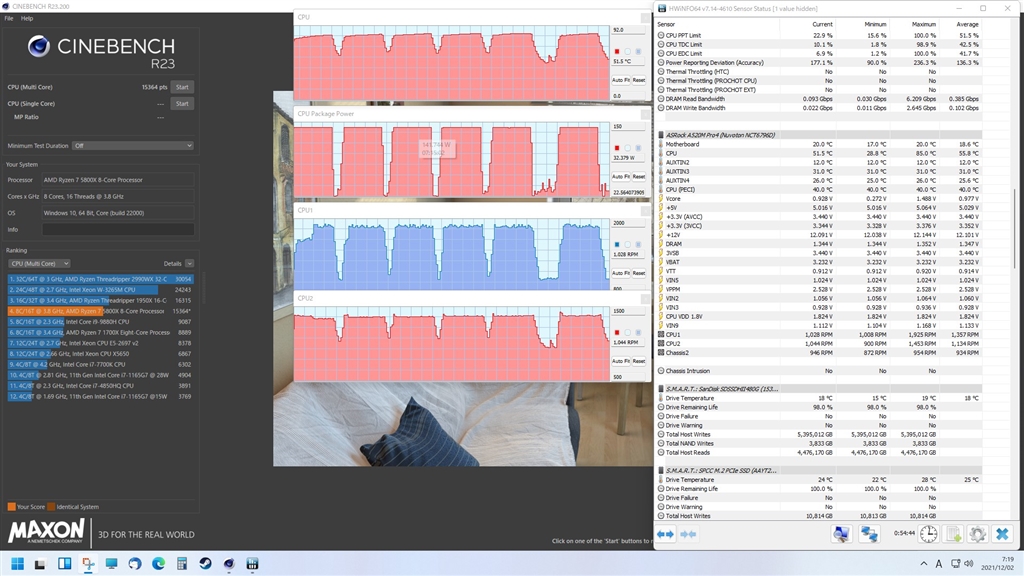1024x576 pixels.
Task: Select ranking row Intel Core i7-4850HQ
Action: [100, 385]
